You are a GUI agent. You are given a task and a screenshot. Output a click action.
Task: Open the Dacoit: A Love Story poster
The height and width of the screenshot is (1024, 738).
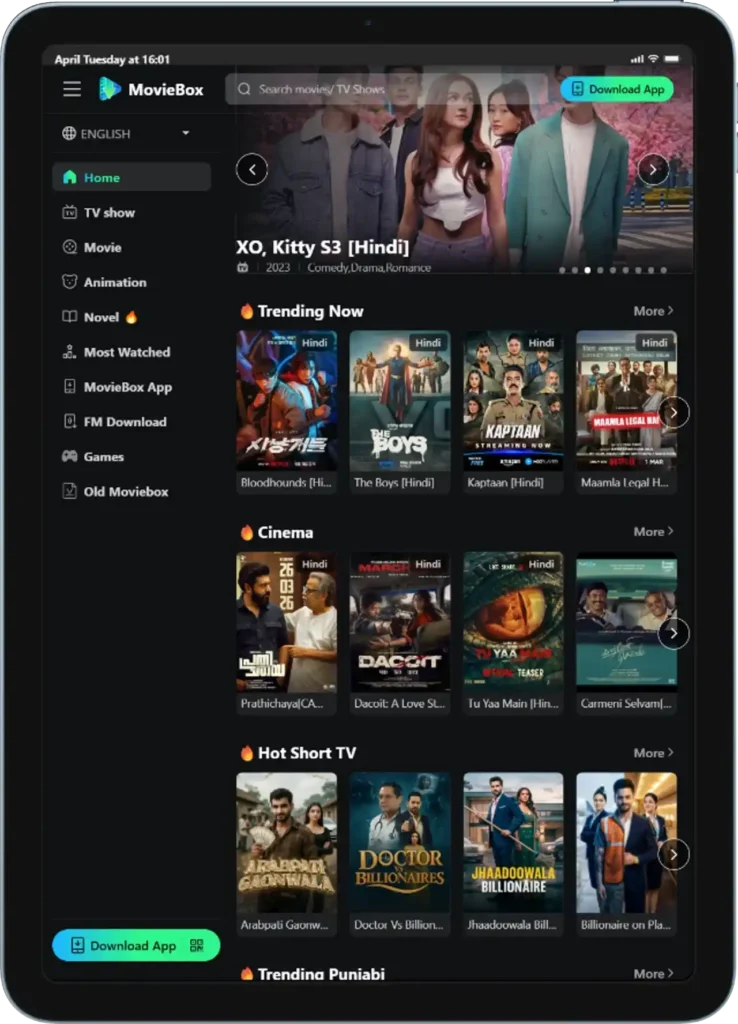(x=400, y=622)
